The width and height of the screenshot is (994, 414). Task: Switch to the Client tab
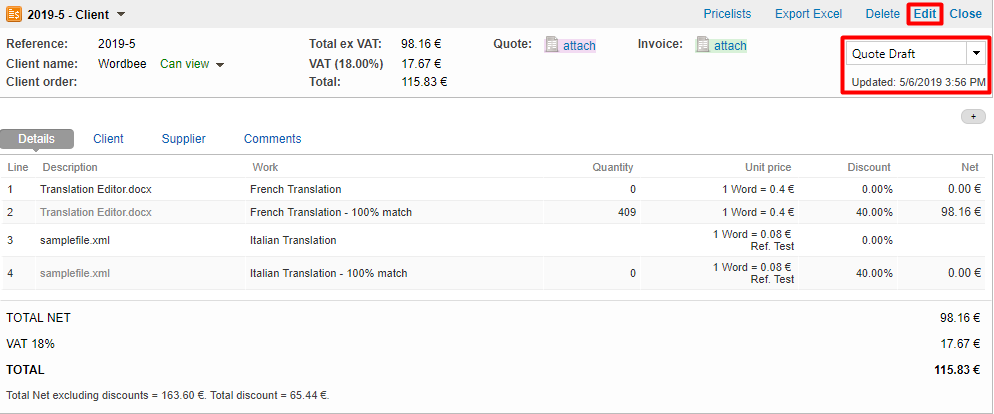[x=108, y=139]
